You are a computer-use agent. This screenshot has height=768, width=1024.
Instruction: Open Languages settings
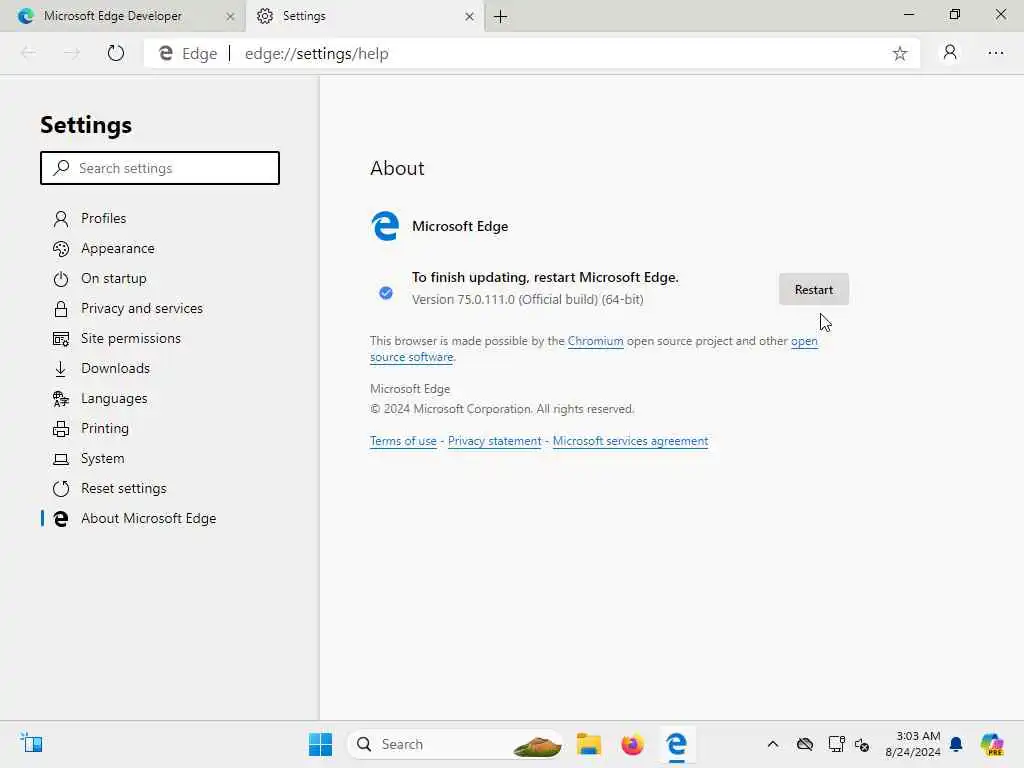pyautogui.click(x=114, y=398)
